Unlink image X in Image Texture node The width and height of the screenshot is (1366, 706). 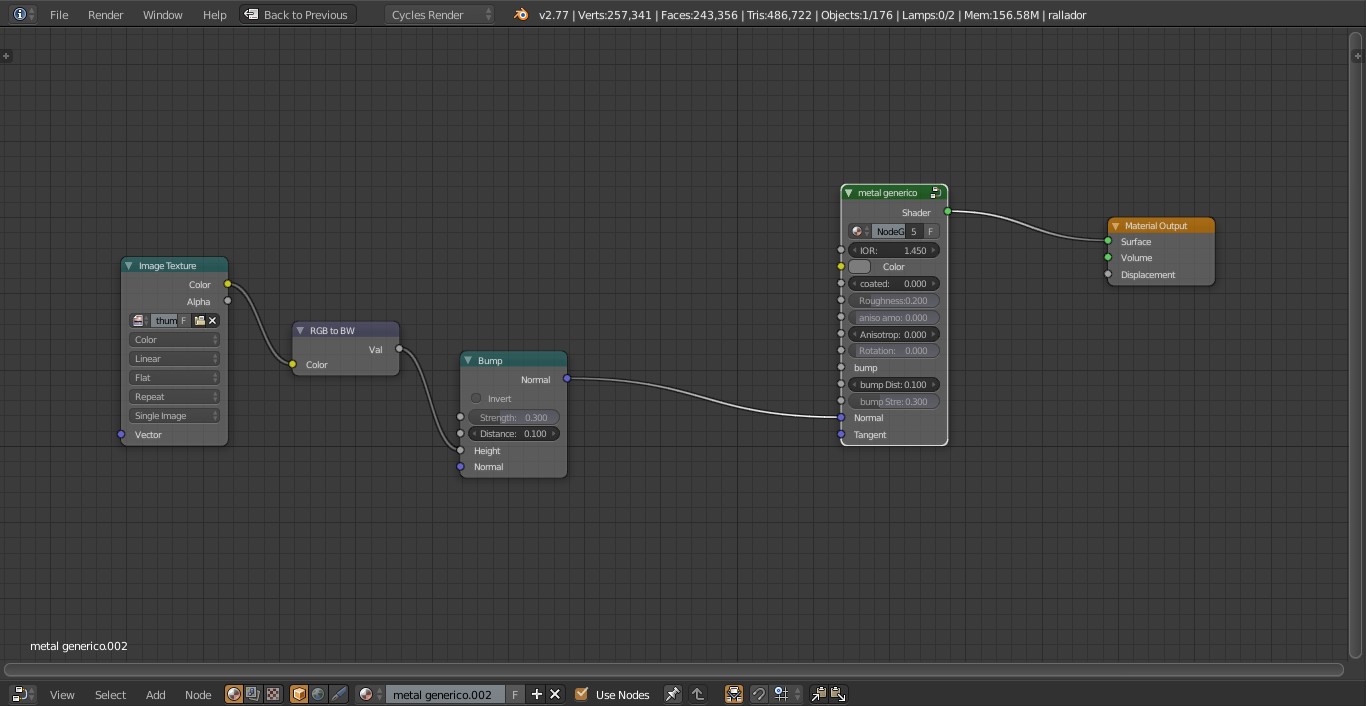tap(212, 321)
